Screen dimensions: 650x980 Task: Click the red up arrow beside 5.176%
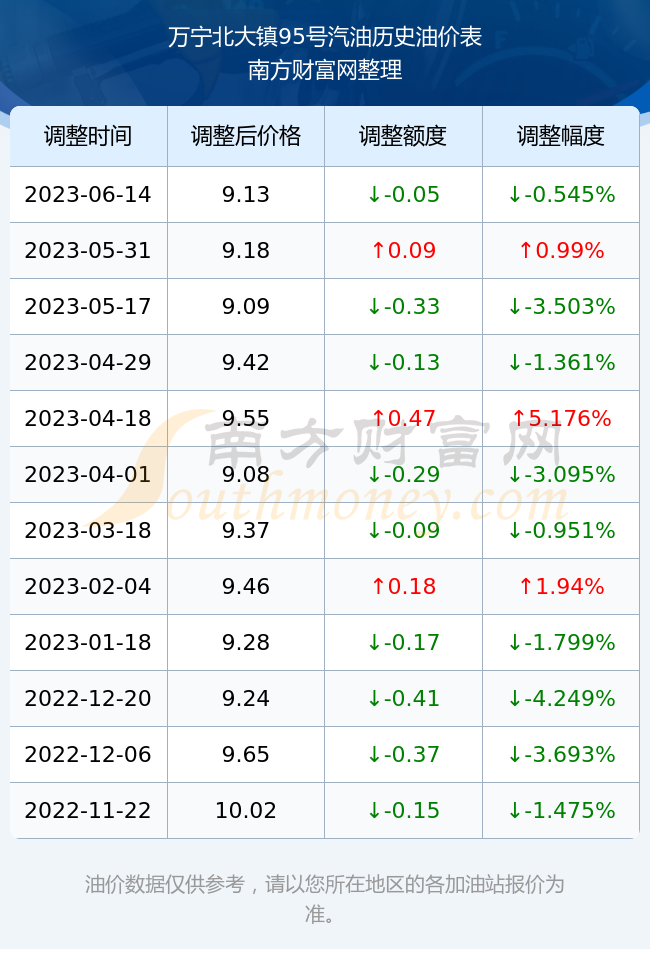pos(519,418)
